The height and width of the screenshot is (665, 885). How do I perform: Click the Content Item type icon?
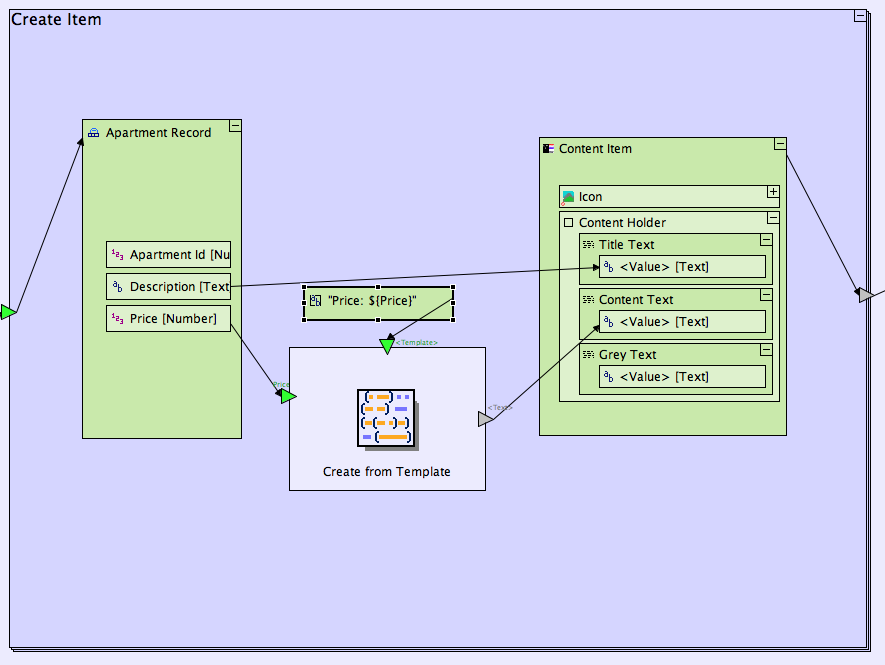[547, 149]
